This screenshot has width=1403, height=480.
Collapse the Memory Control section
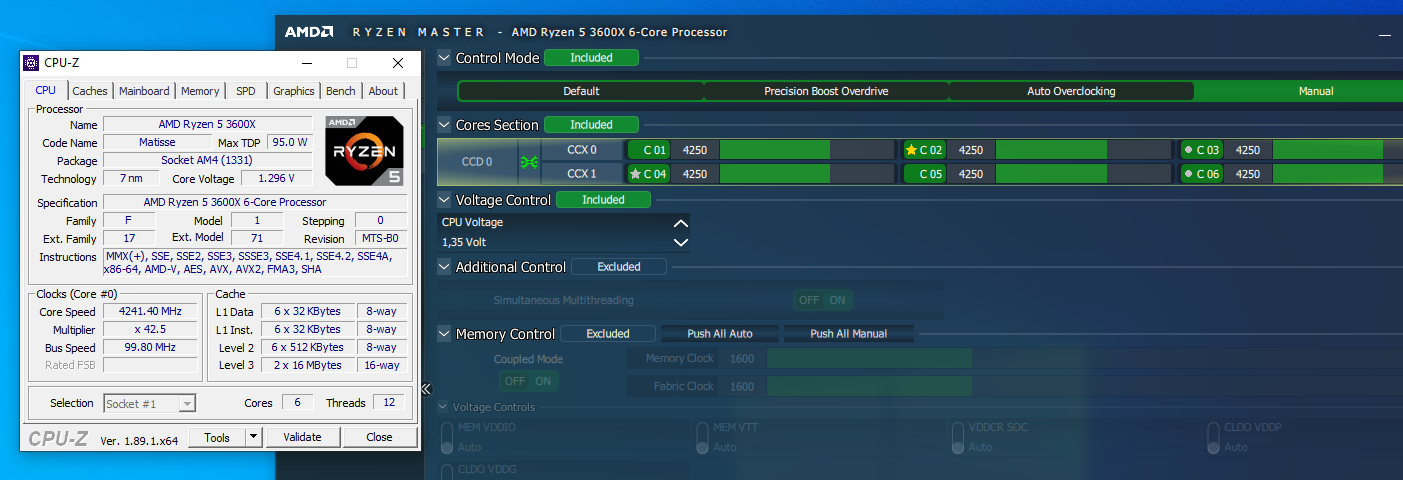tap(444, 333)
